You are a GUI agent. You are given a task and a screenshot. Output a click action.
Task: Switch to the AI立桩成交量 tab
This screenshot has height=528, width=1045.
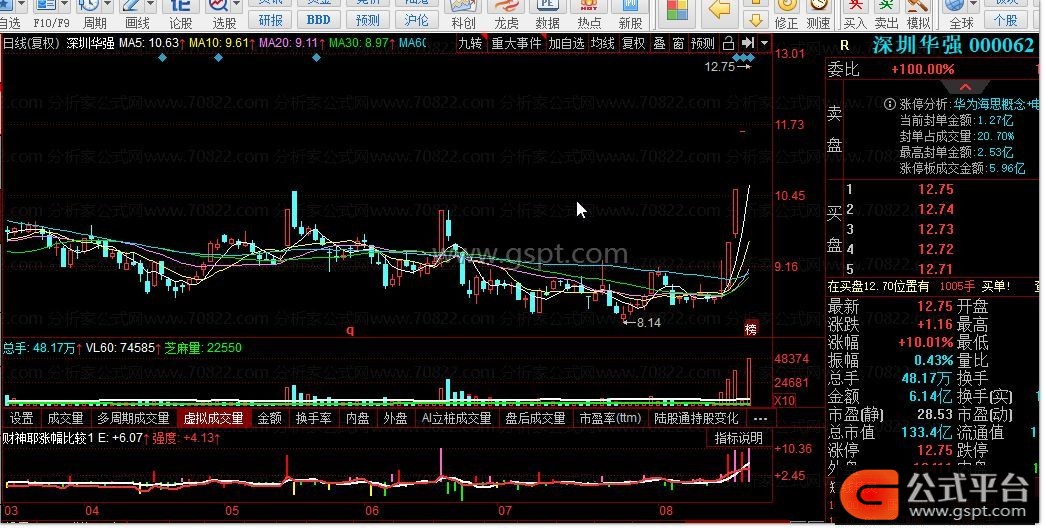(457, 419)
